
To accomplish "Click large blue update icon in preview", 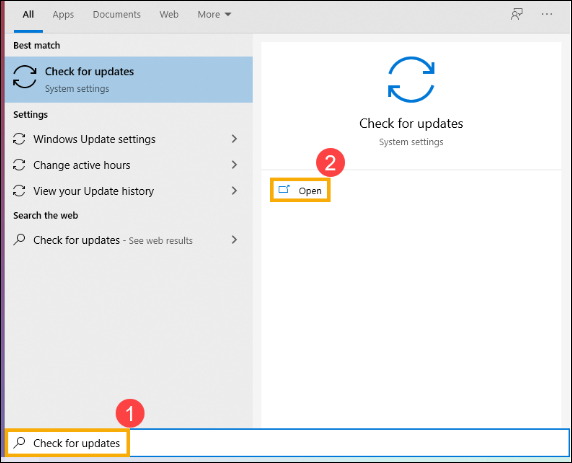I will 411,80.
